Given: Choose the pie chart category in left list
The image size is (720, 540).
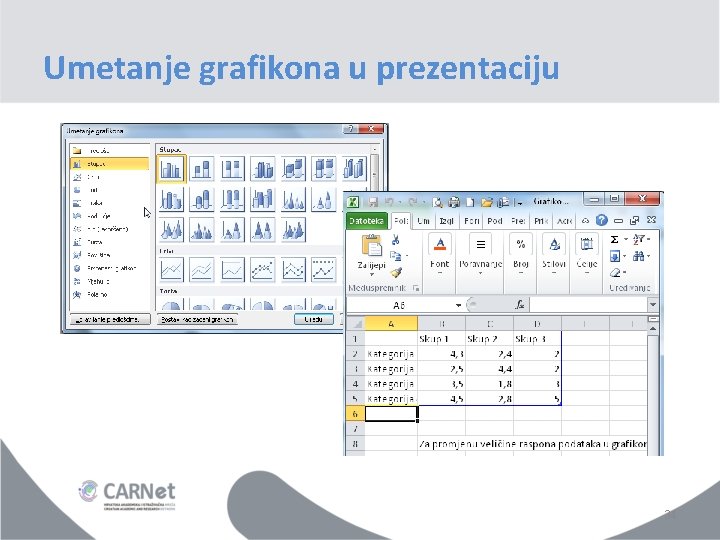Looking at the screenshot, I should point(109,190).
